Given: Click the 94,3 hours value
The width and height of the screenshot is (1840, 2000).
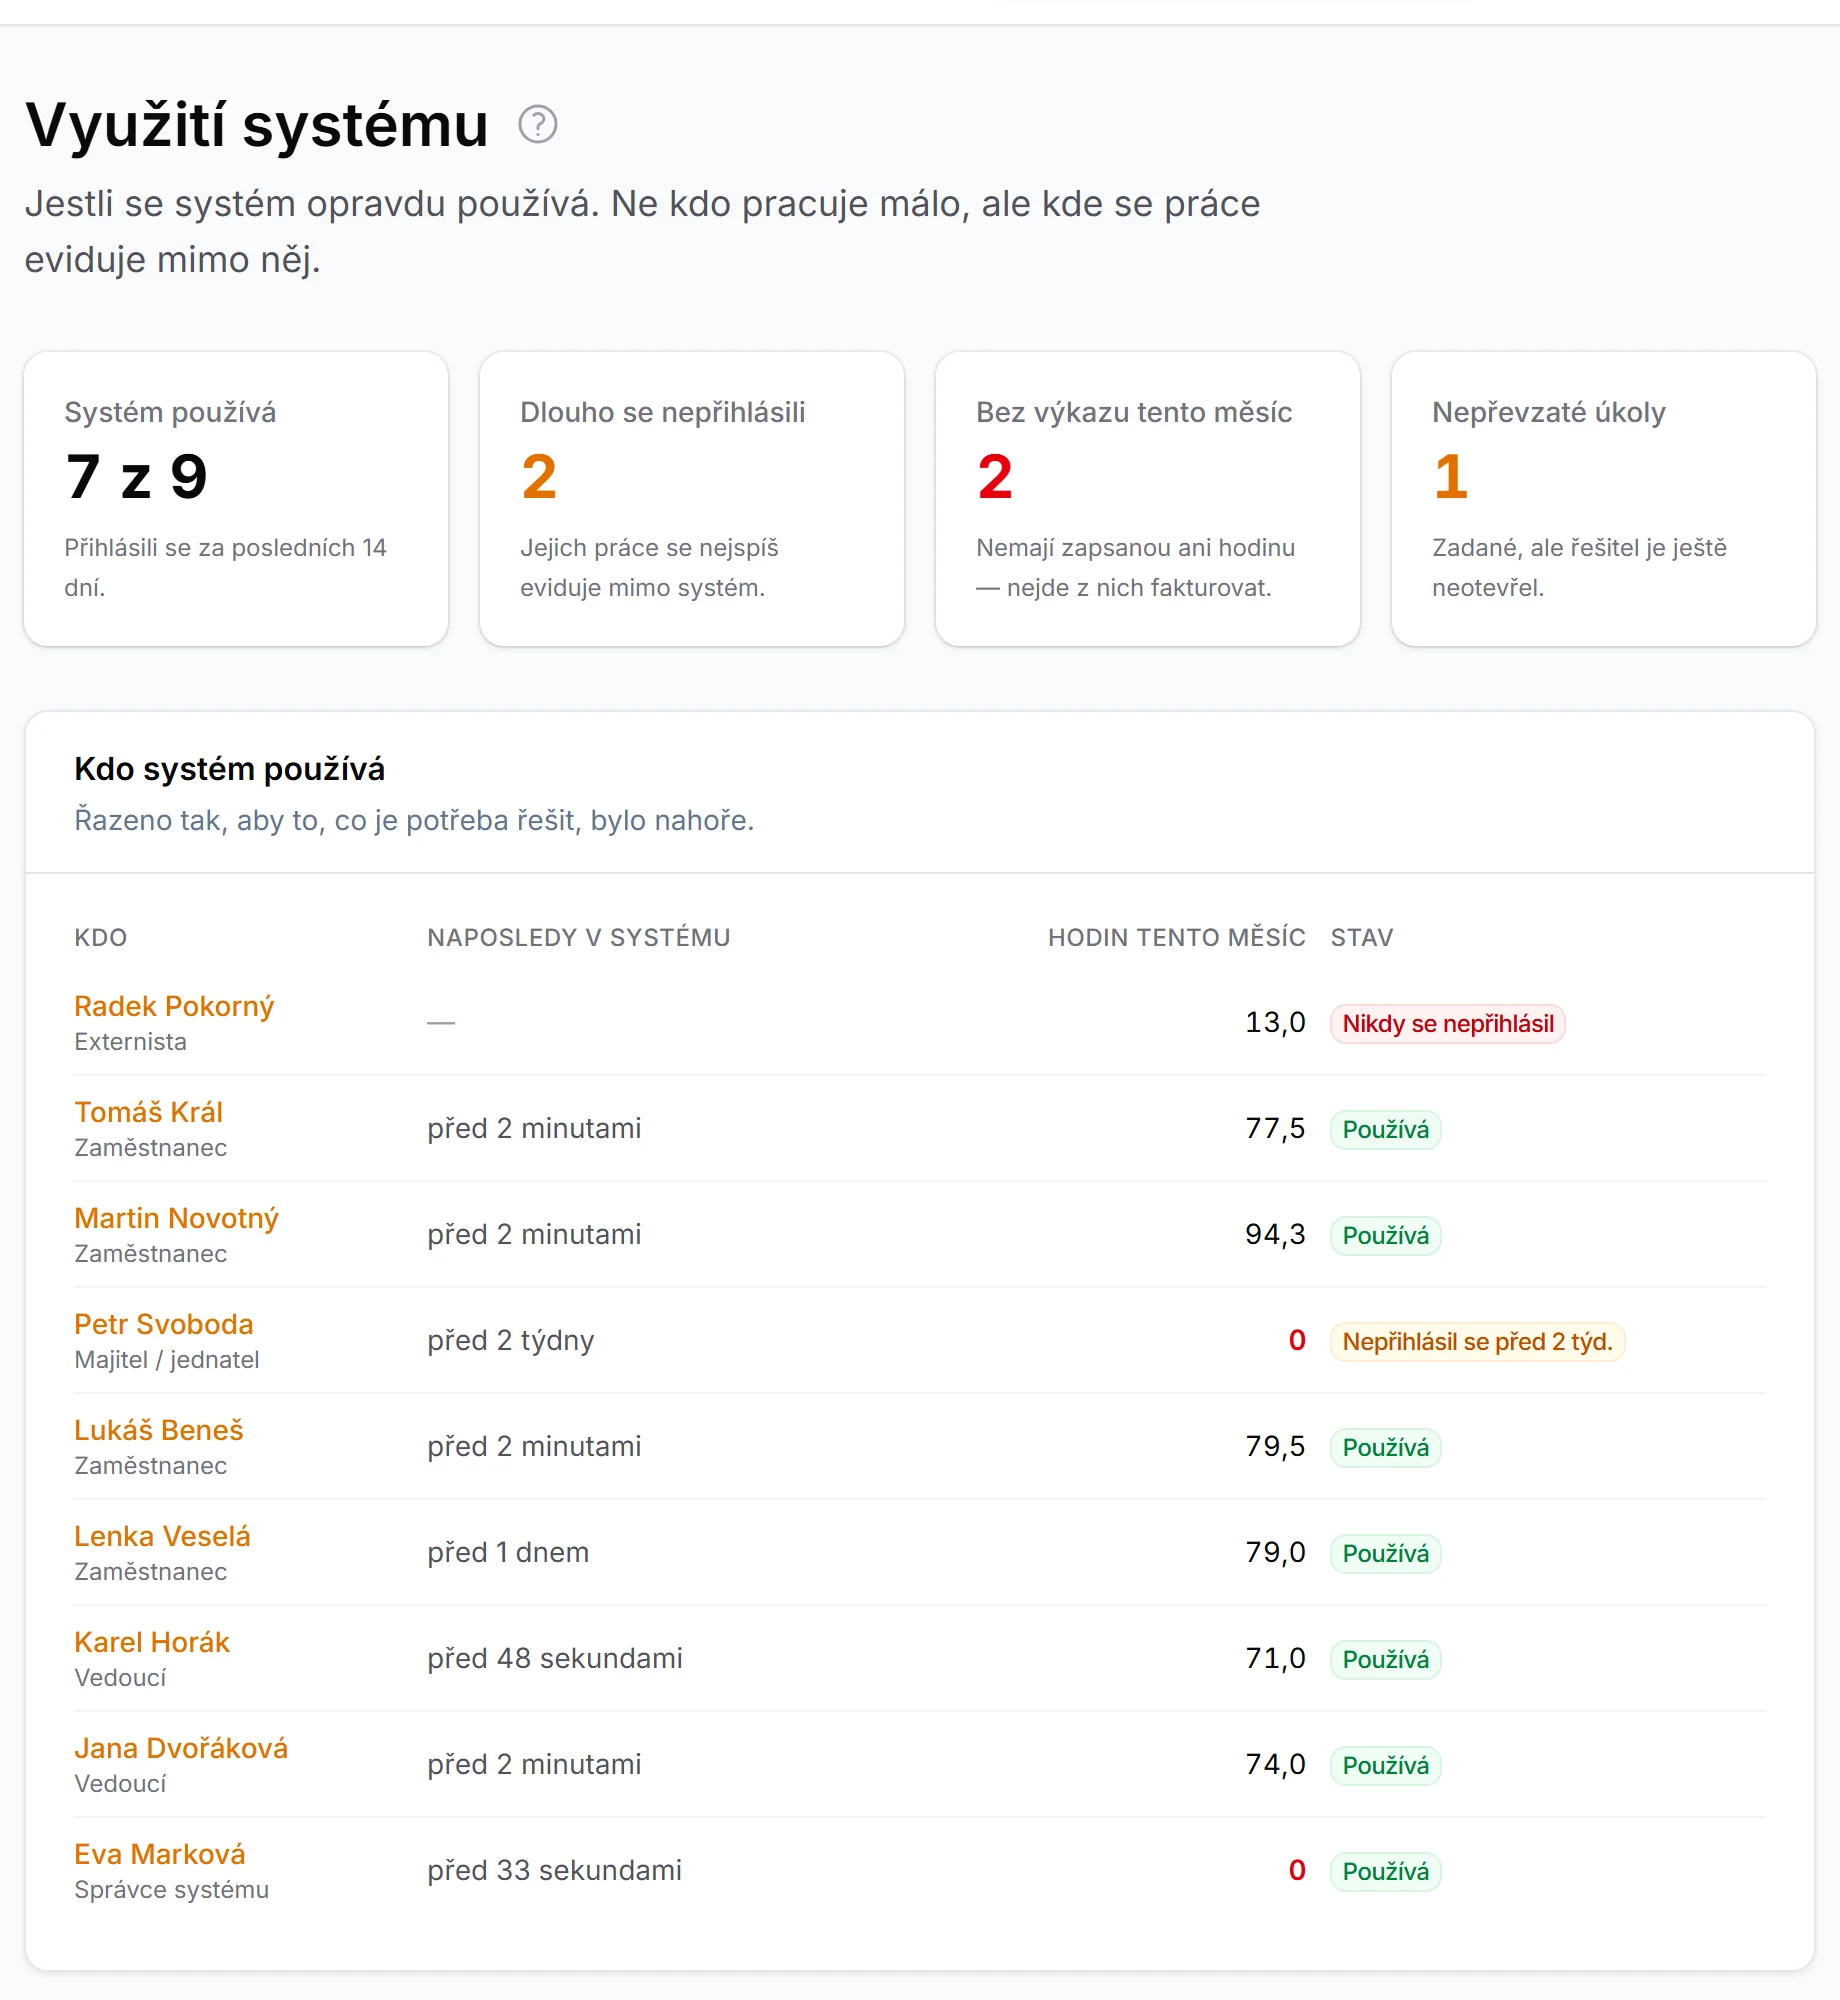Looking at the screenshot, I should click(1275, 1235).
